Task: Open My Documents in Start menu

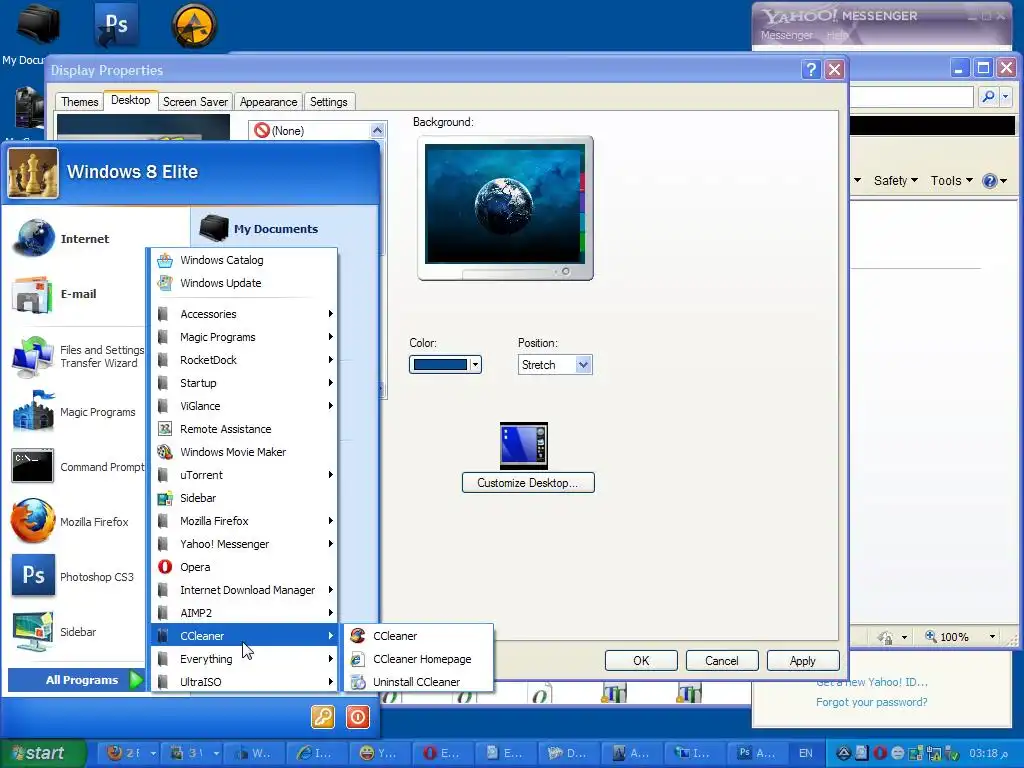Action: tap(259, 229)
